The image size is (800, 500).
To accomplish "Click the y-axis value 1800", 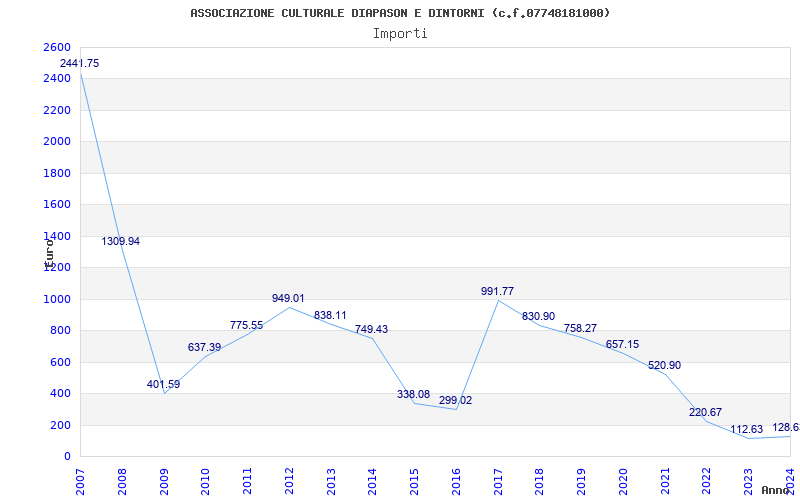I will [57, 173].
